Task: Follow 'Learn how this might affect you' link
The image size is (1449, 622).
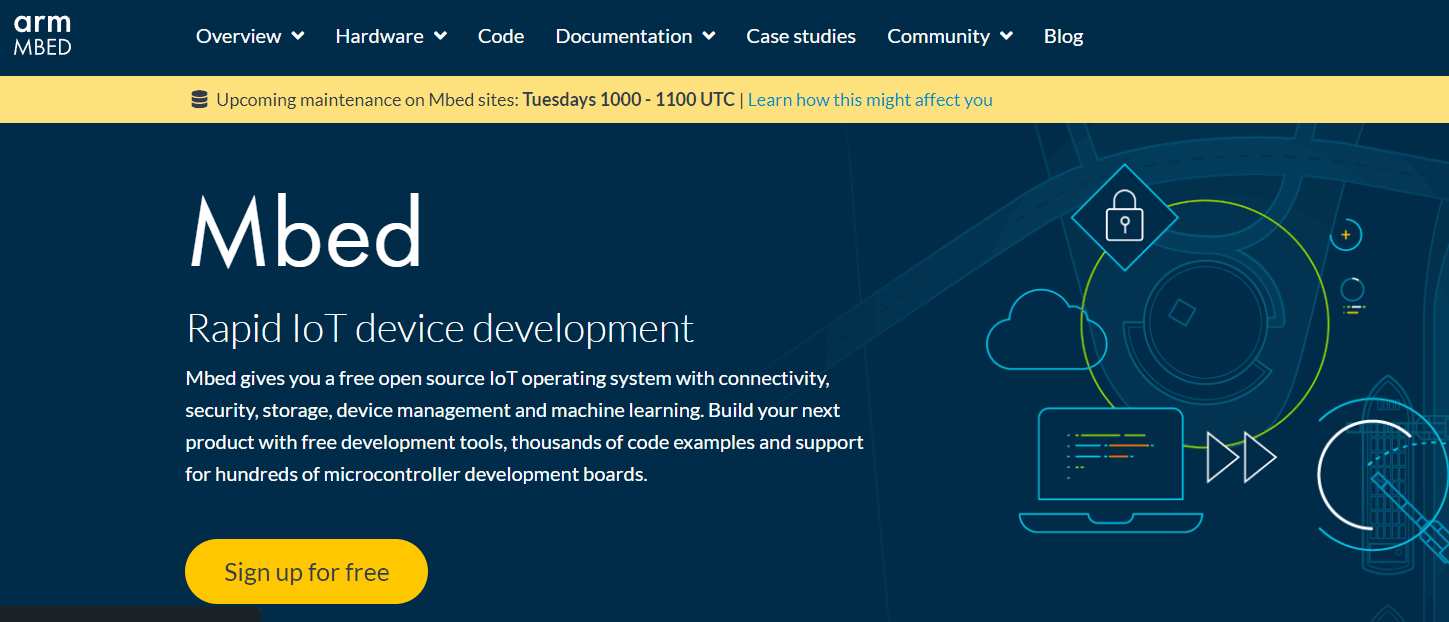Action: click(870, 100)
